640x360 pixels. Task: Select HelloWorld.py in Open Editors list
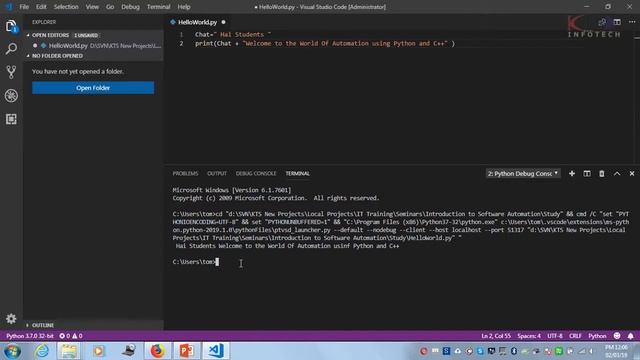94,46
